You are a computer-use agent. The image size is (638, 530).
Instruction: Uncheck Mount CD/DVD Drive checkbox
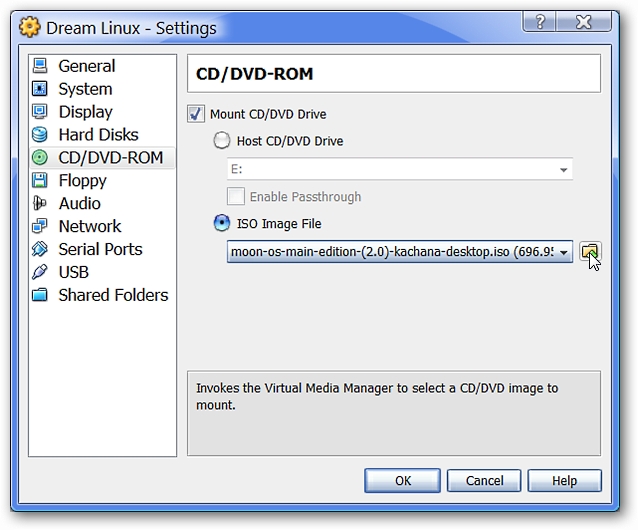(x=196, y=114)
